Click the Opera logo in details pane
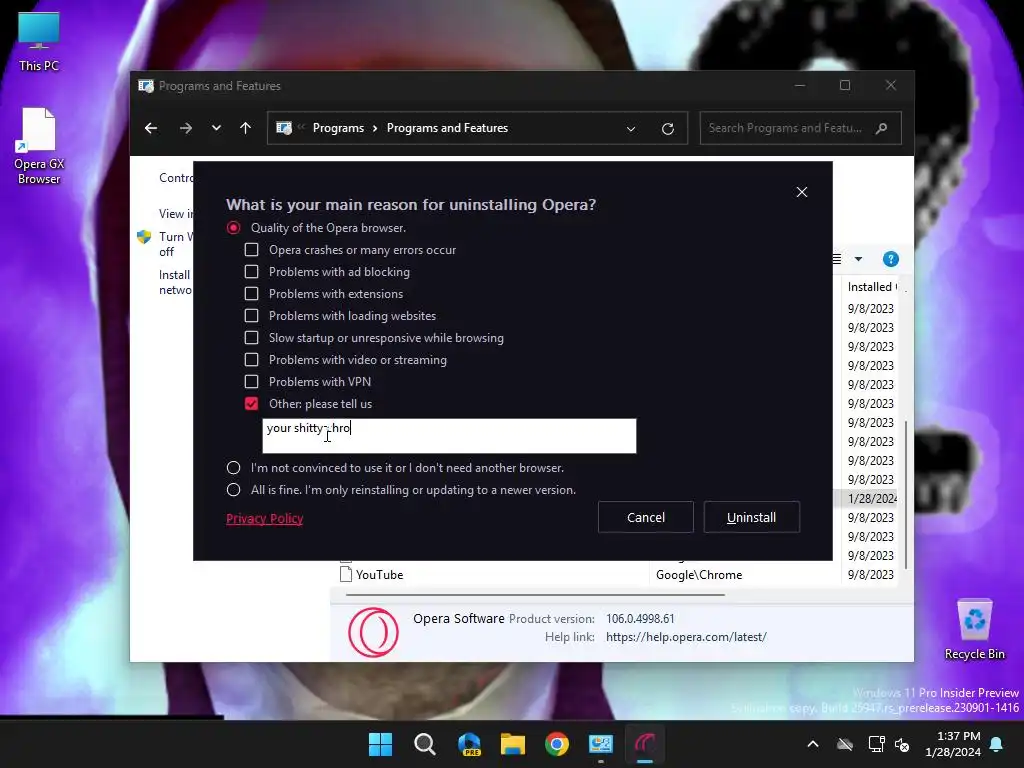Screen dimensions: 1024x768 click(x=373, y=632)
